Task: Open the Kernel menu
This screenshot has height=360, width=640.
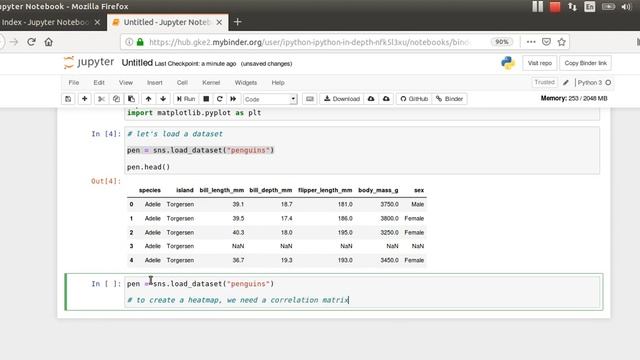Action: point(211,82)
